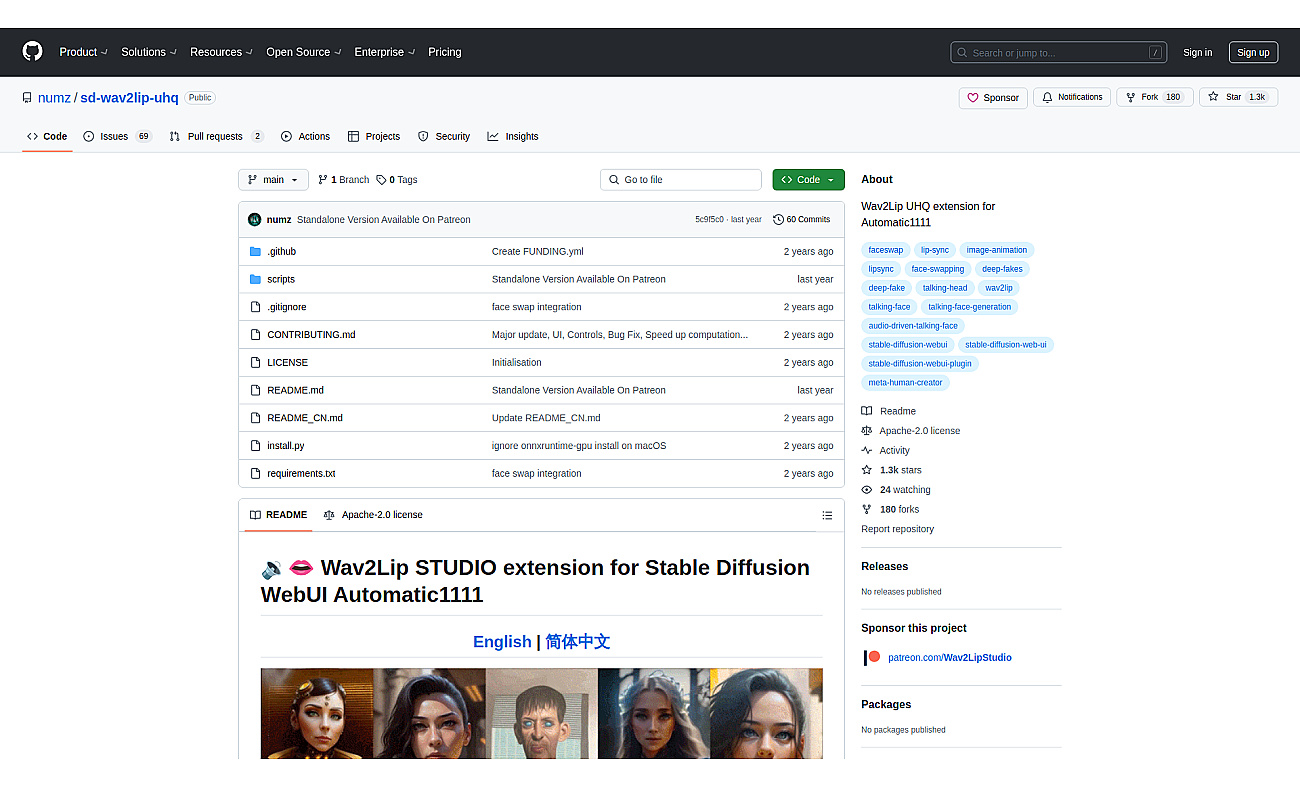Open the 60 Commits history
Image resolution: width=1300 pixels, height=788 pixels.
click(802, 219)
